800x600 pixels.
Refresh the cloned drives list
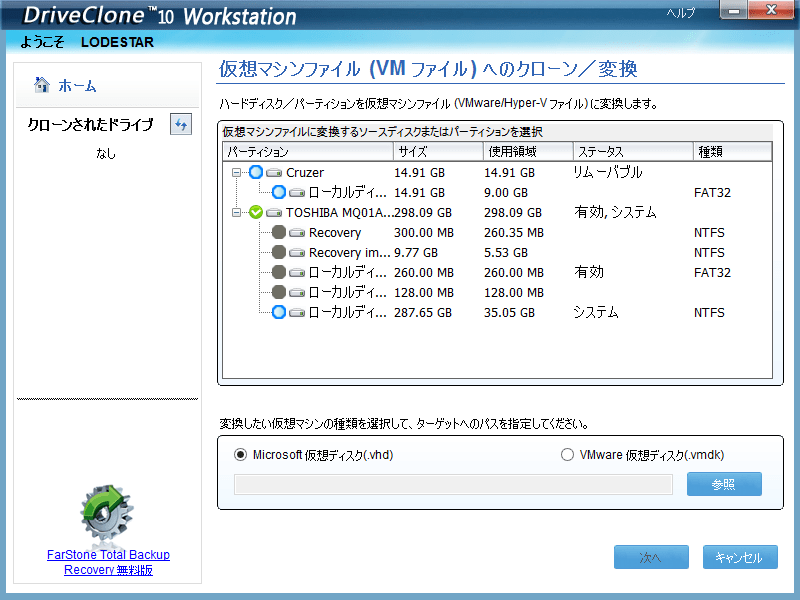click(180, 123)
